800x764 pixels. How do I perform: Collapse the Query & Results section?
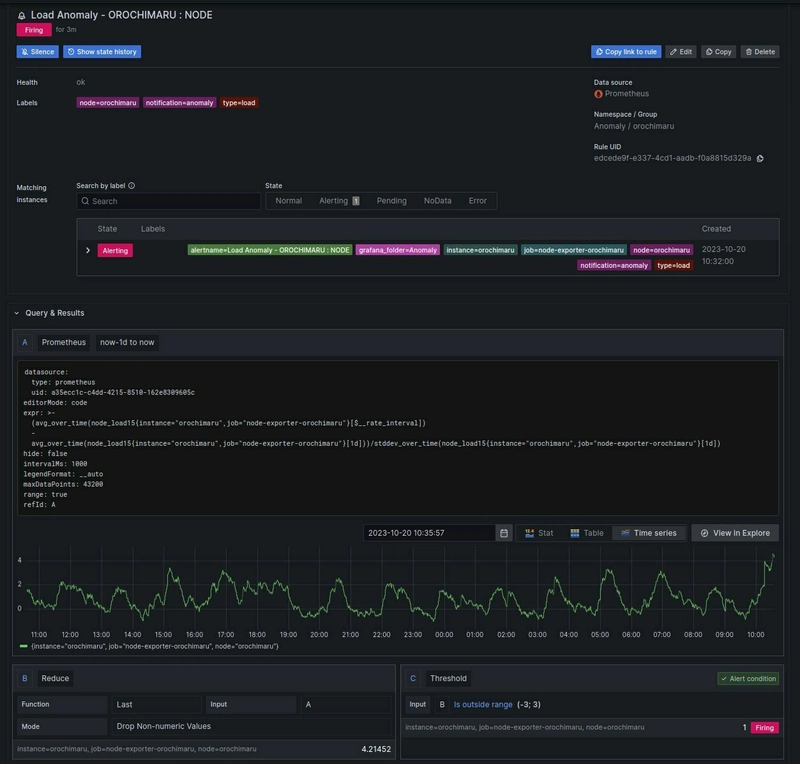point(17,313)
